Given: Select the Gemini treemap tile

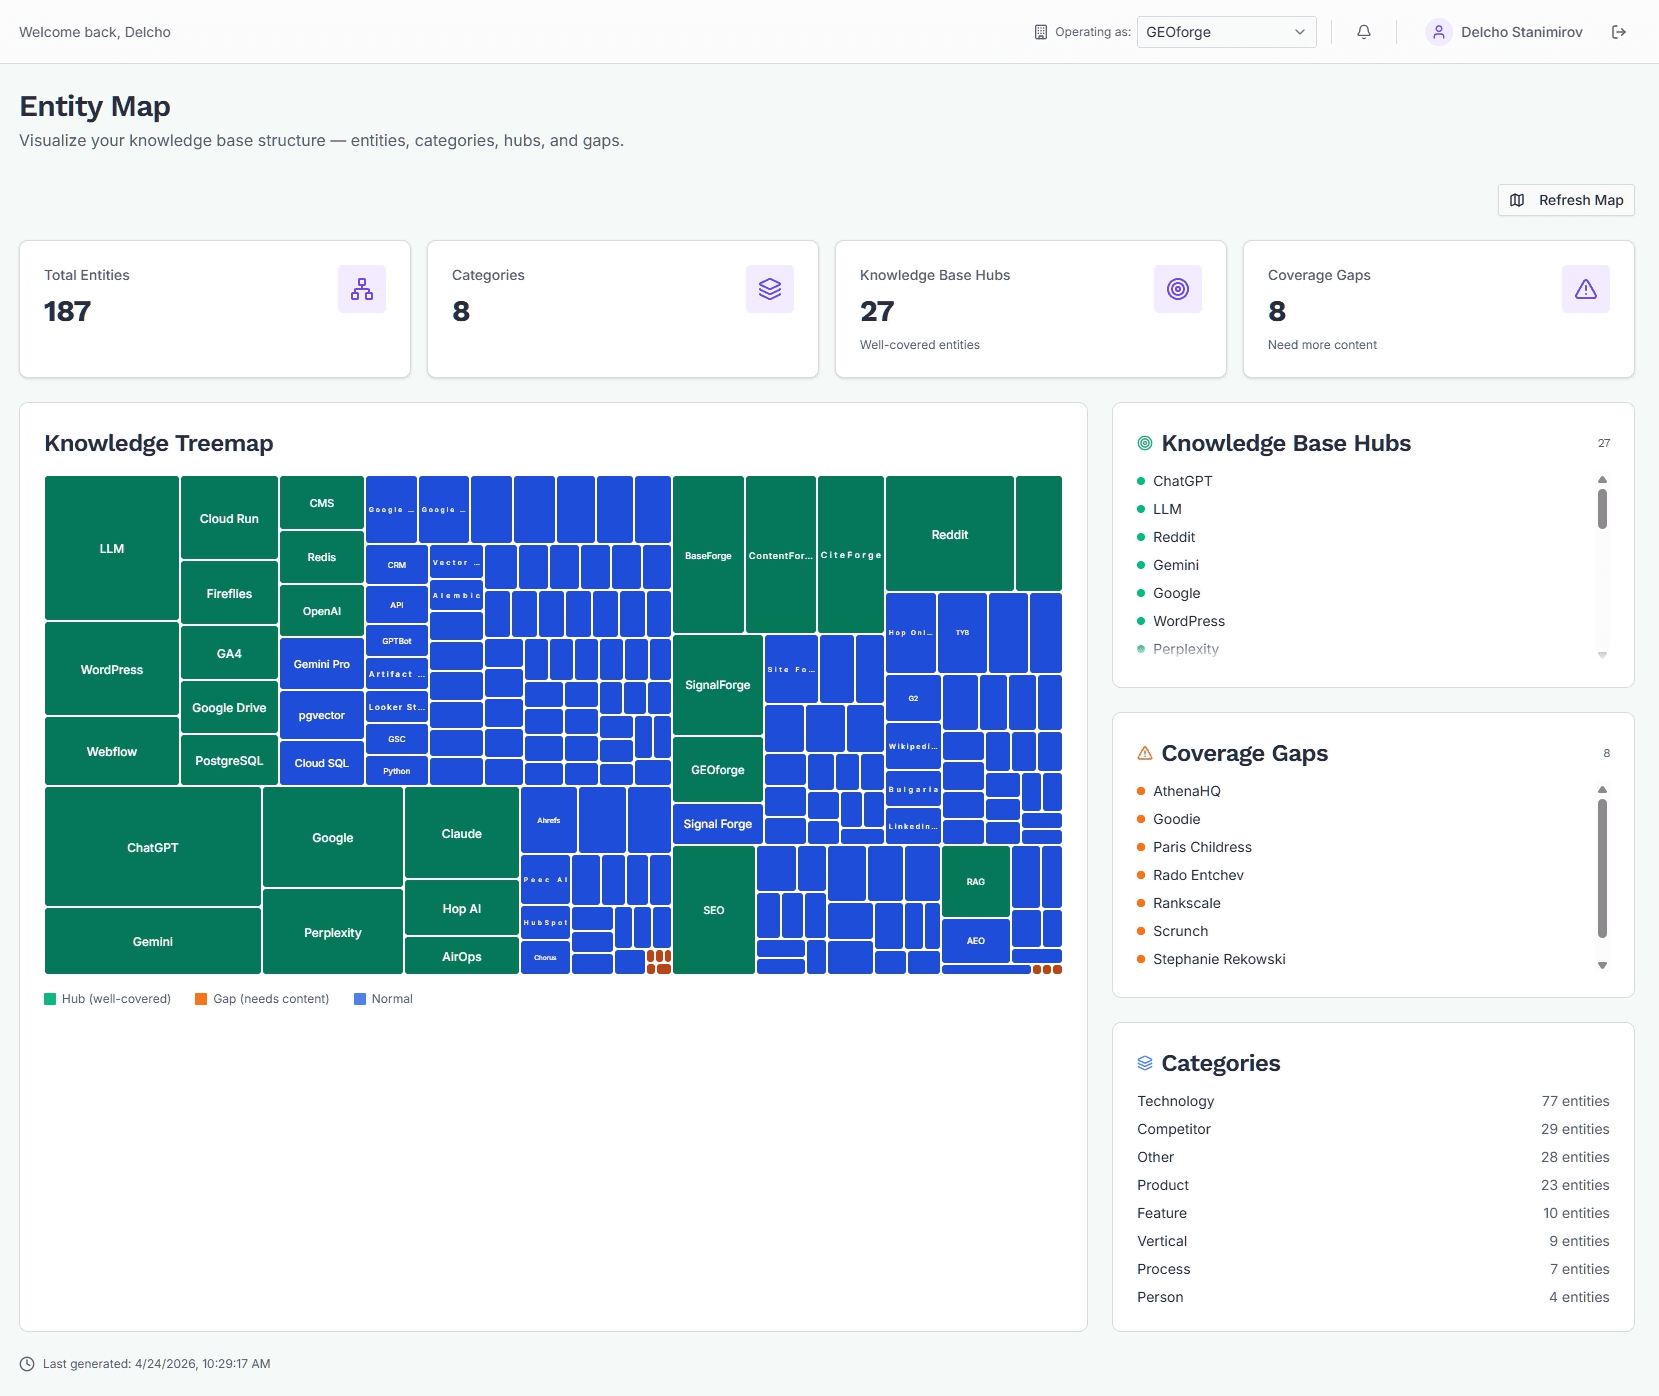Looking at the screenshot, I should click(153, 941).
